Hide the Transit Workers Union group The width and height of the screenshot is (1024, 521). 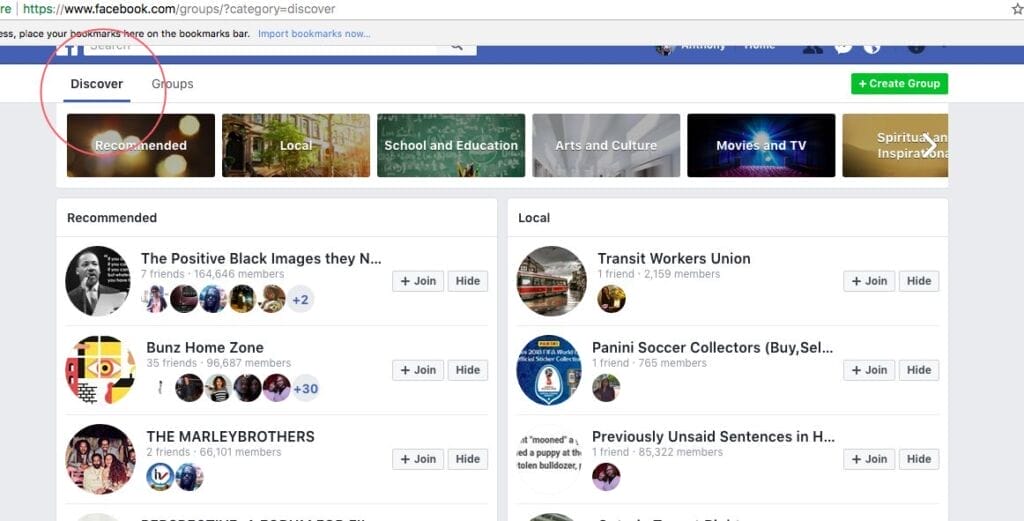click(919, 281)
